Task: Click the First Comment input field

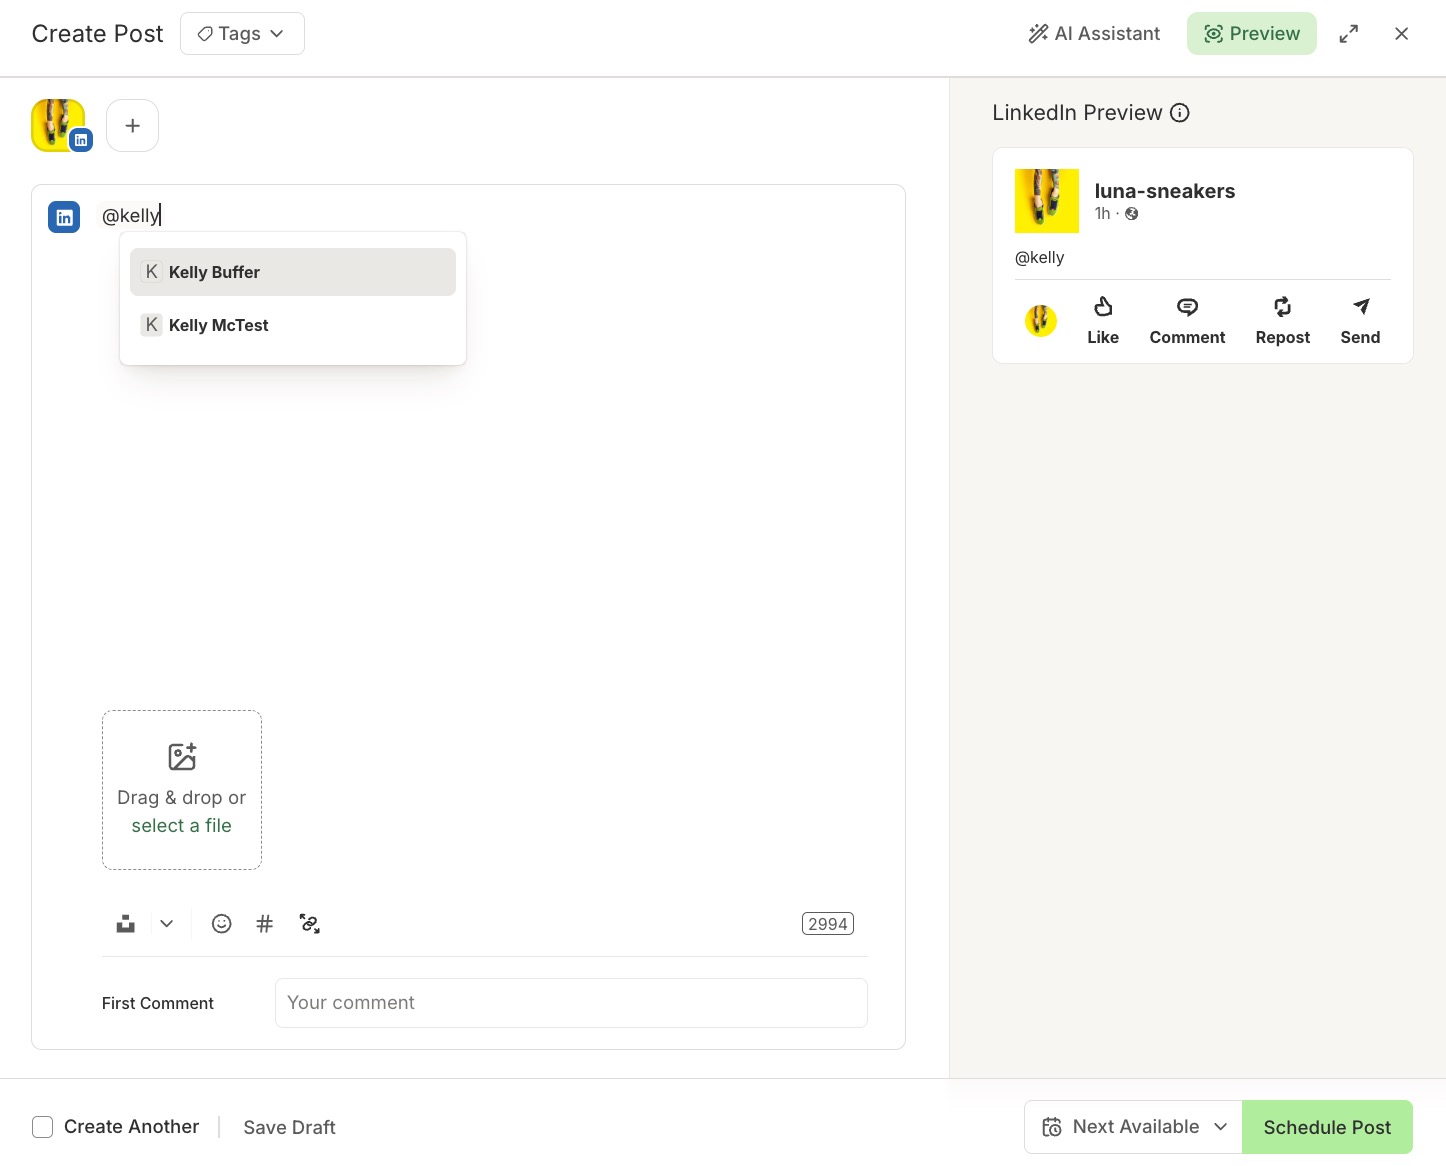Action: pos(571,1002)
